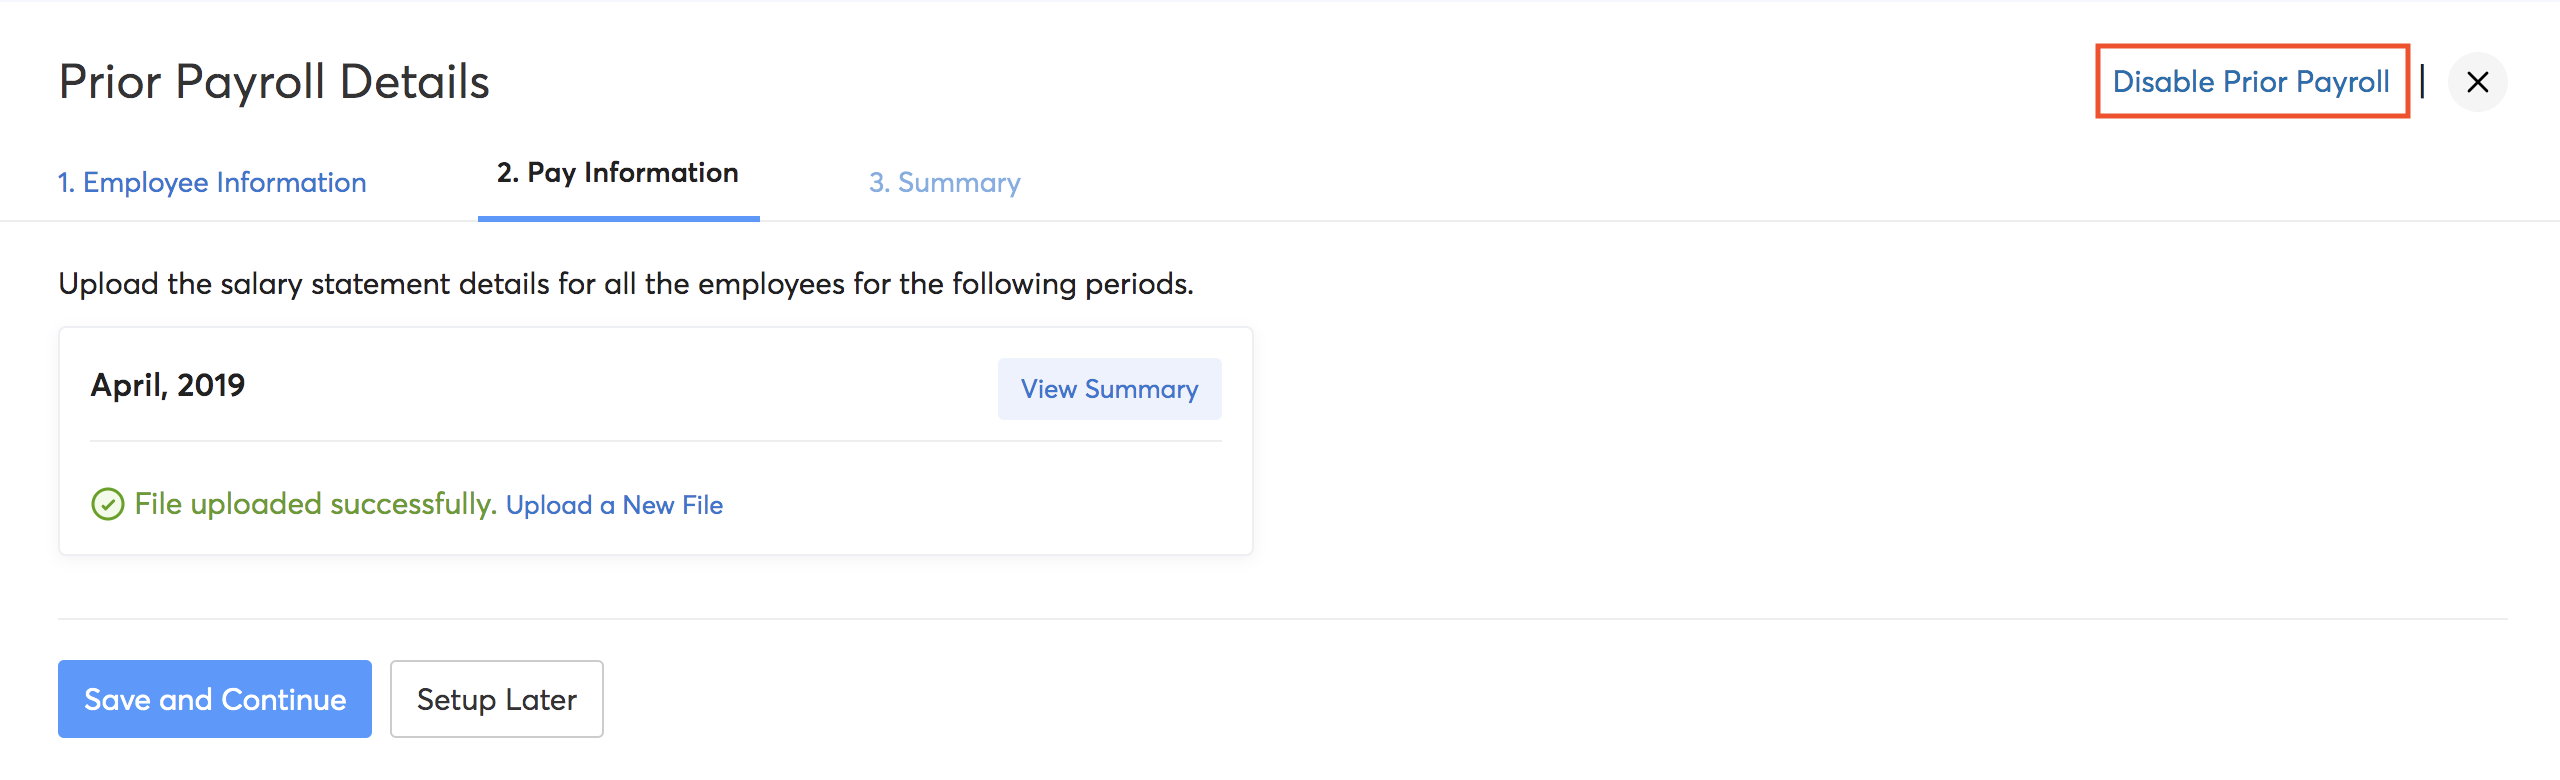The height and width of the screenshot is (780, 2560).
Task: Select the Pay Information tab
Action: pos(617,172)
